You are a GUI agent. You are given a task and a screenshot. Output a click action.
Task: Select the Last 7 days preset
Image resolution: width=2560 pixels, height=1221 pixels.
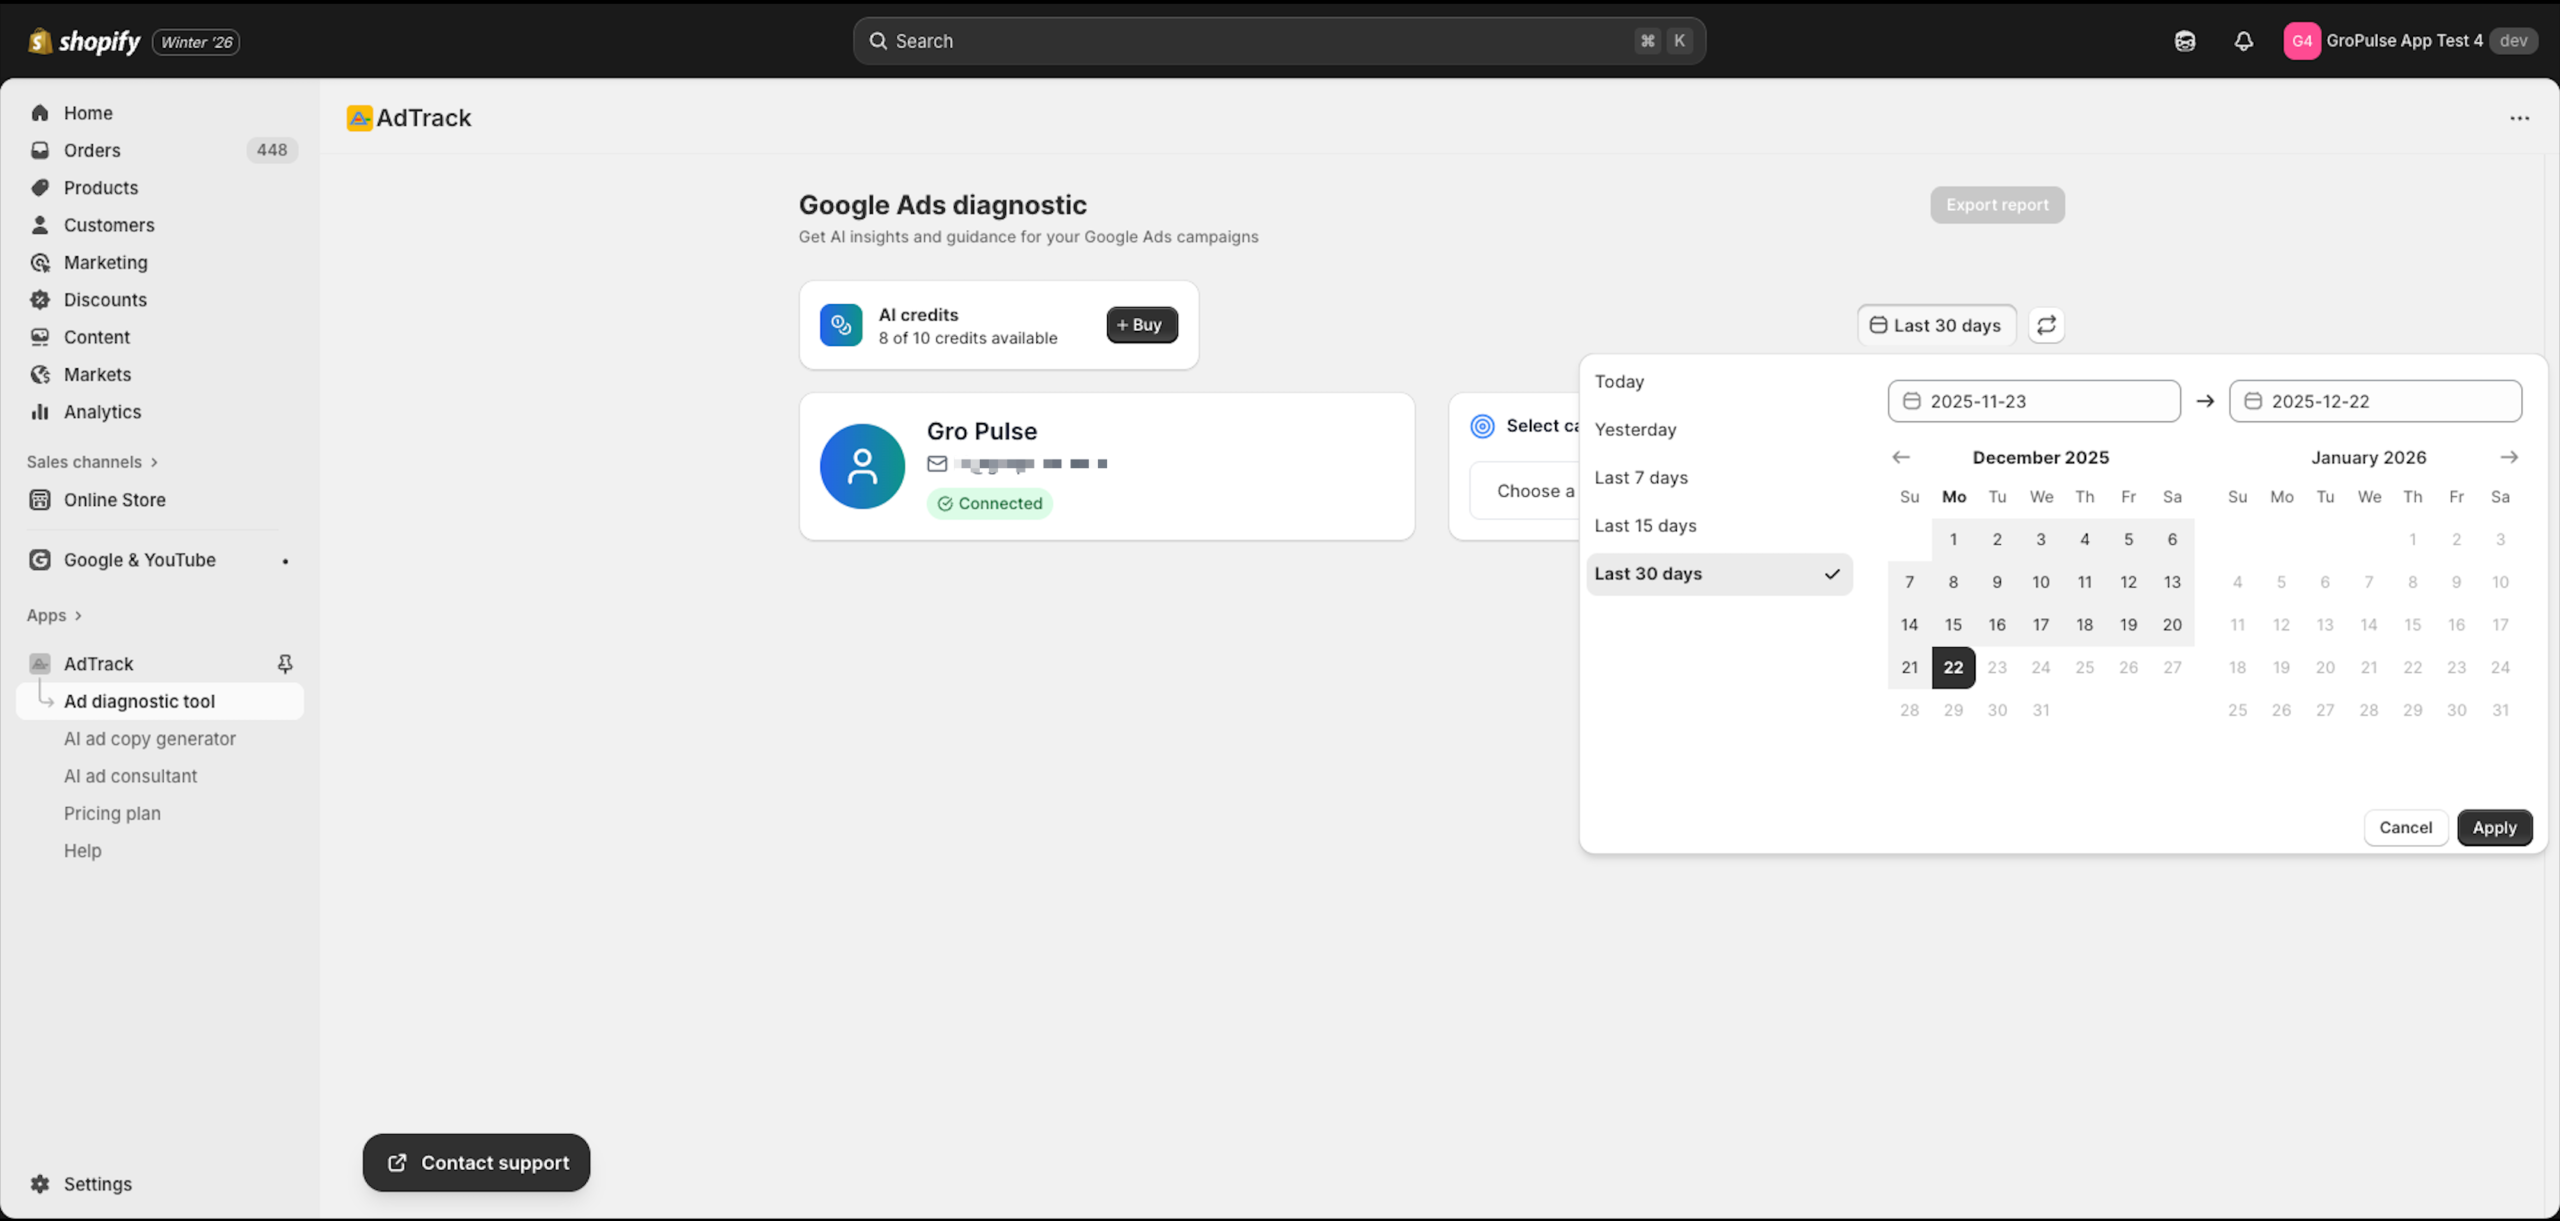point(1641,477)
